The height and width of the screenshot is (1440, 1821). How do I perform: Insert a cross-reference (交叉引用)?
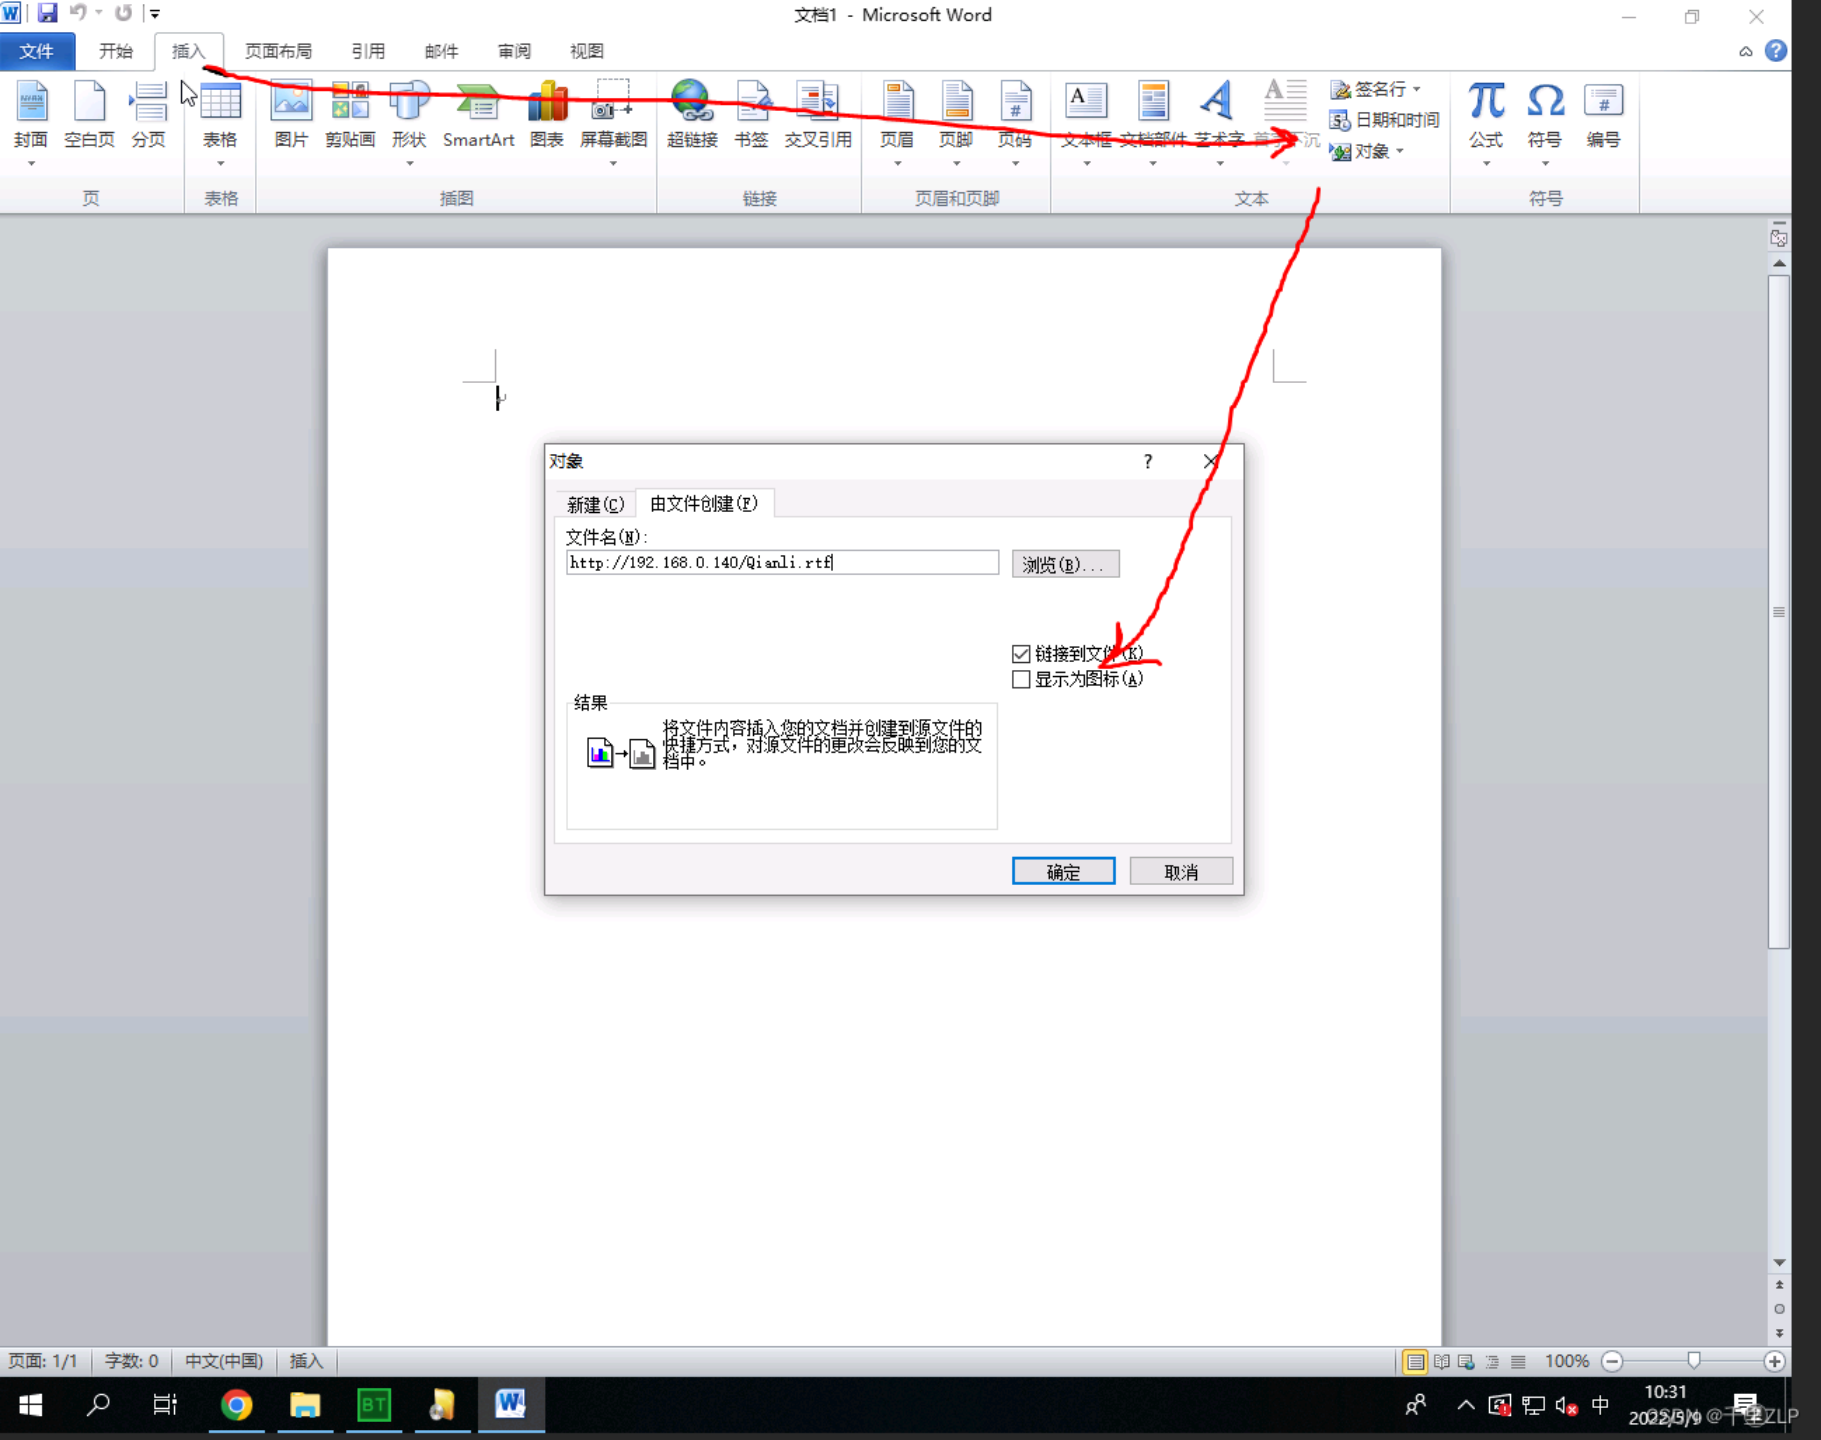[x=818, y=115]
